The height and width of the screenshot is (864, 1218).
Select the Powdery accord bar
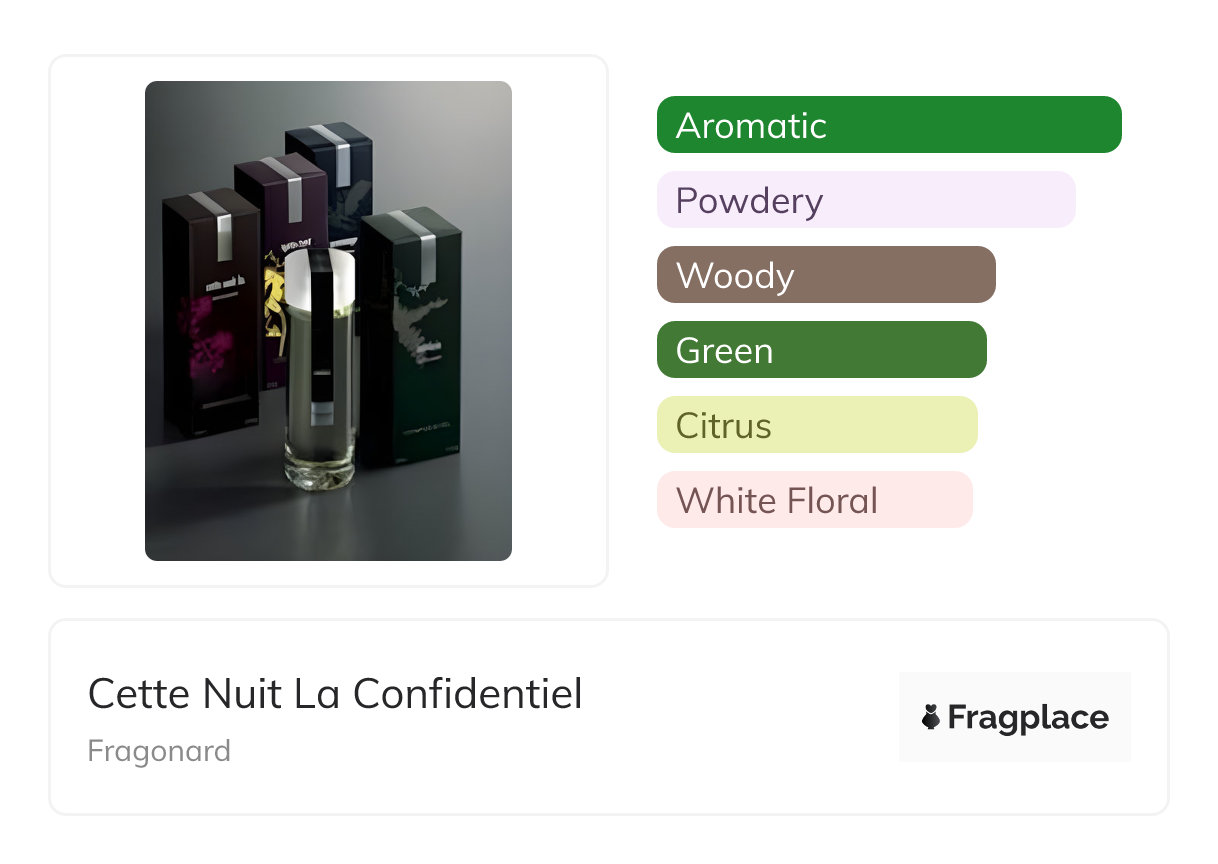[866, 200]
